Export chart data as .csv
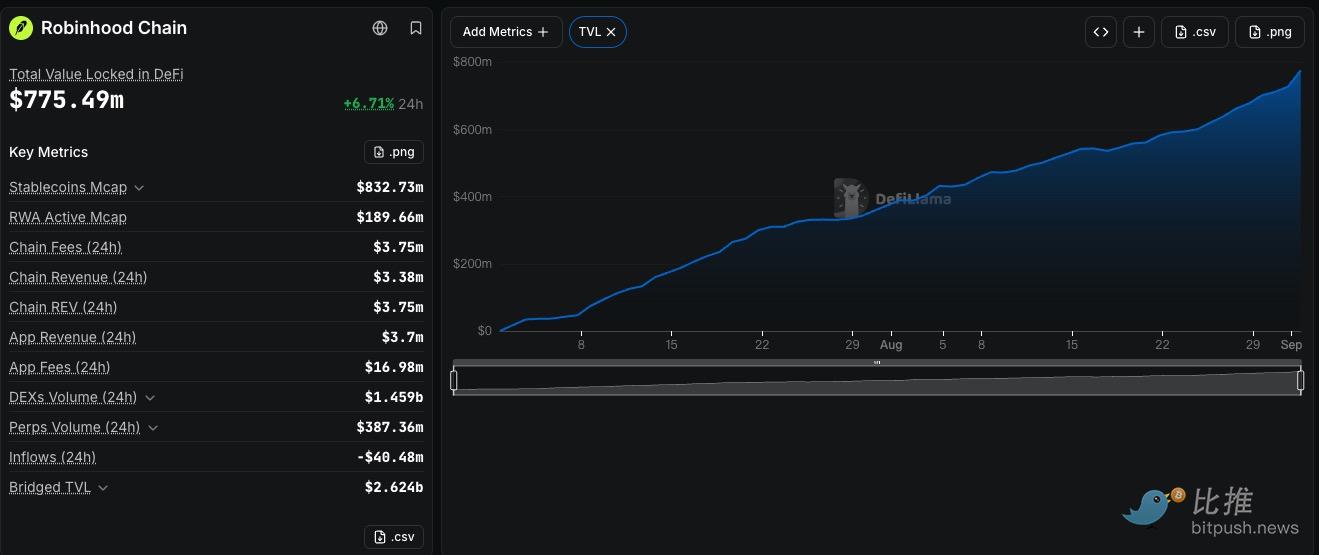The width and height of the screenshot is (1319, 555). 1195,32
